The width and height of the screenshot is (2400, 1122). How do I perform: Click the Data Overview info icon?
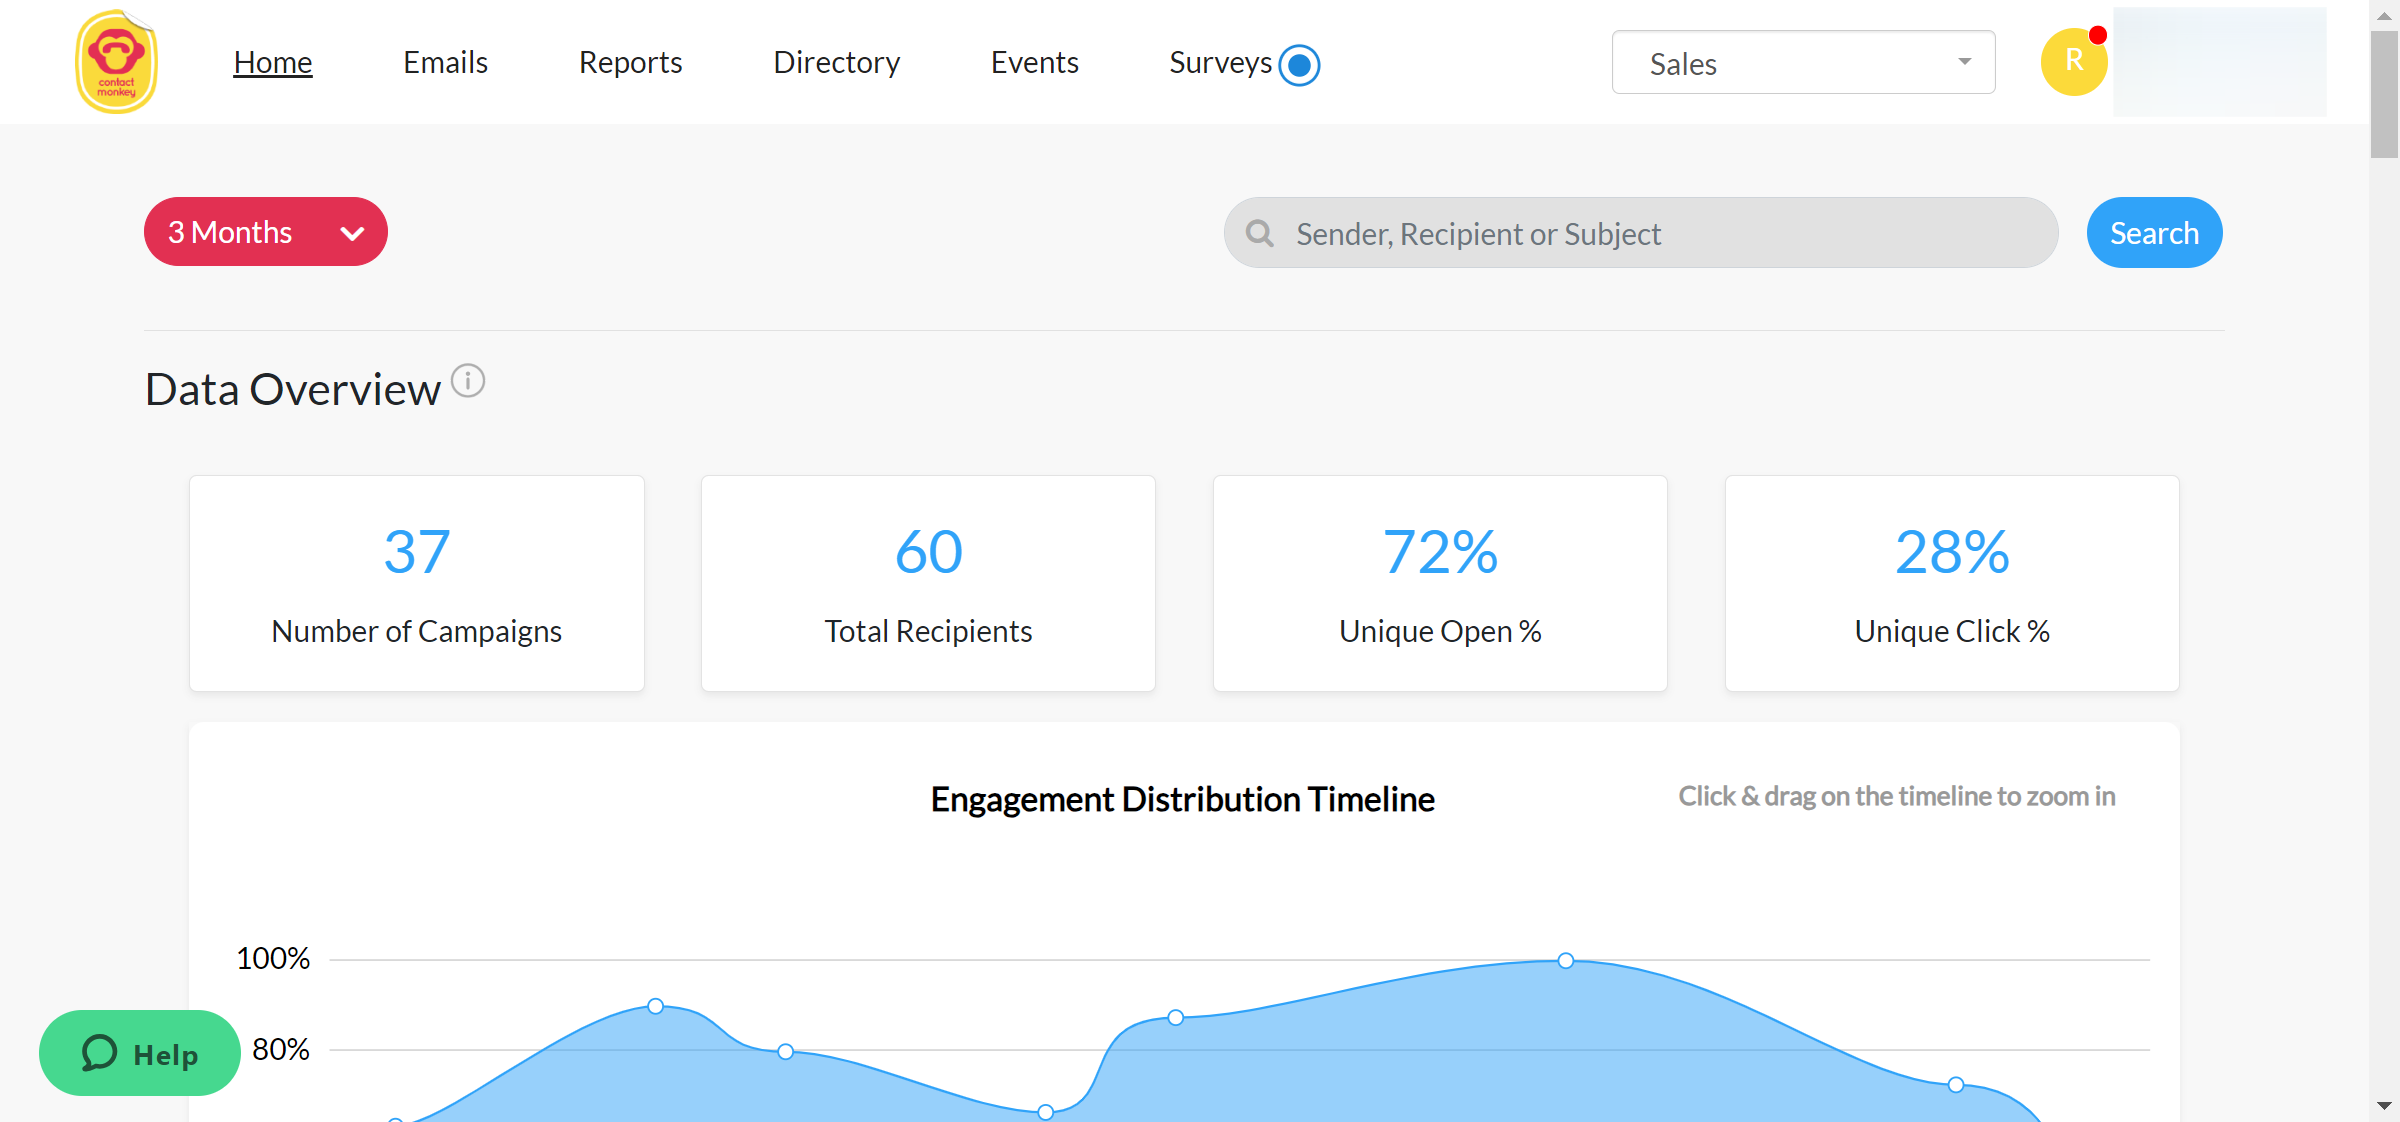pyautogui.click(x=467, y=381)
